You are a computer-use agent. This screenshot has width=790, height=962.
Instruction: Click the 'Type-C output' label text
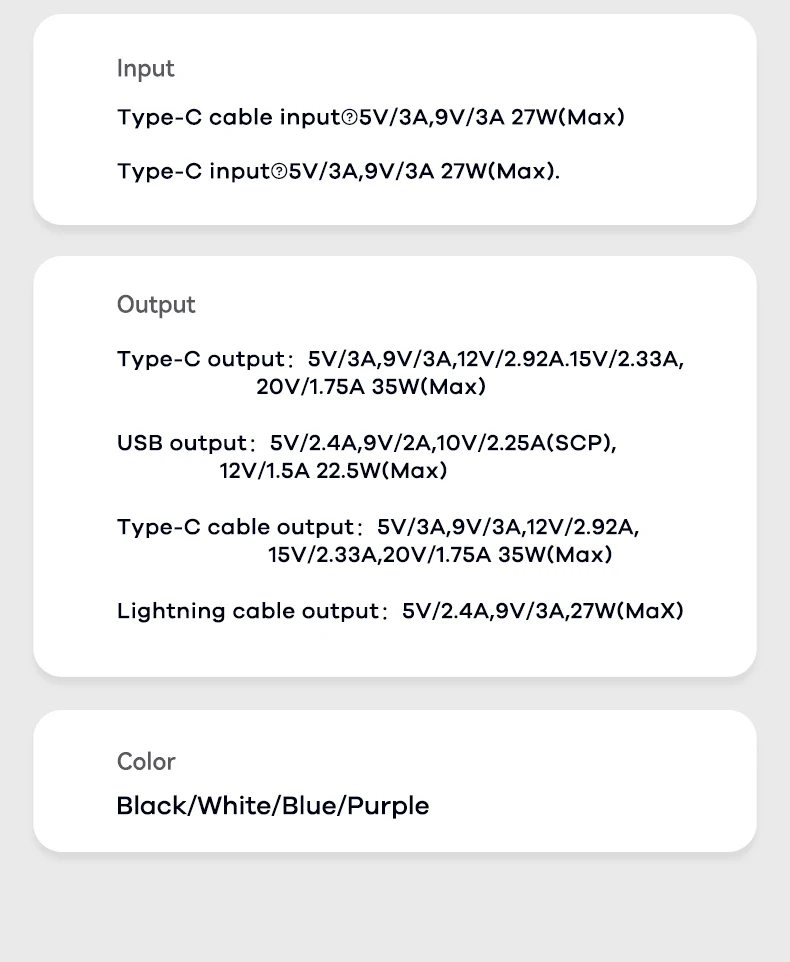click(x=201, y=359)
